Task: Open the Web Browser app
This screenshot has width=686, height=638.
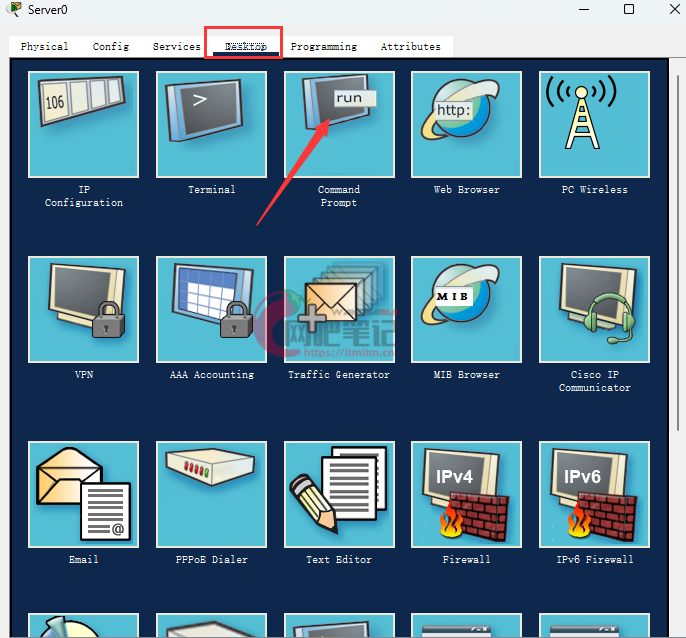Action: (466, 125)
